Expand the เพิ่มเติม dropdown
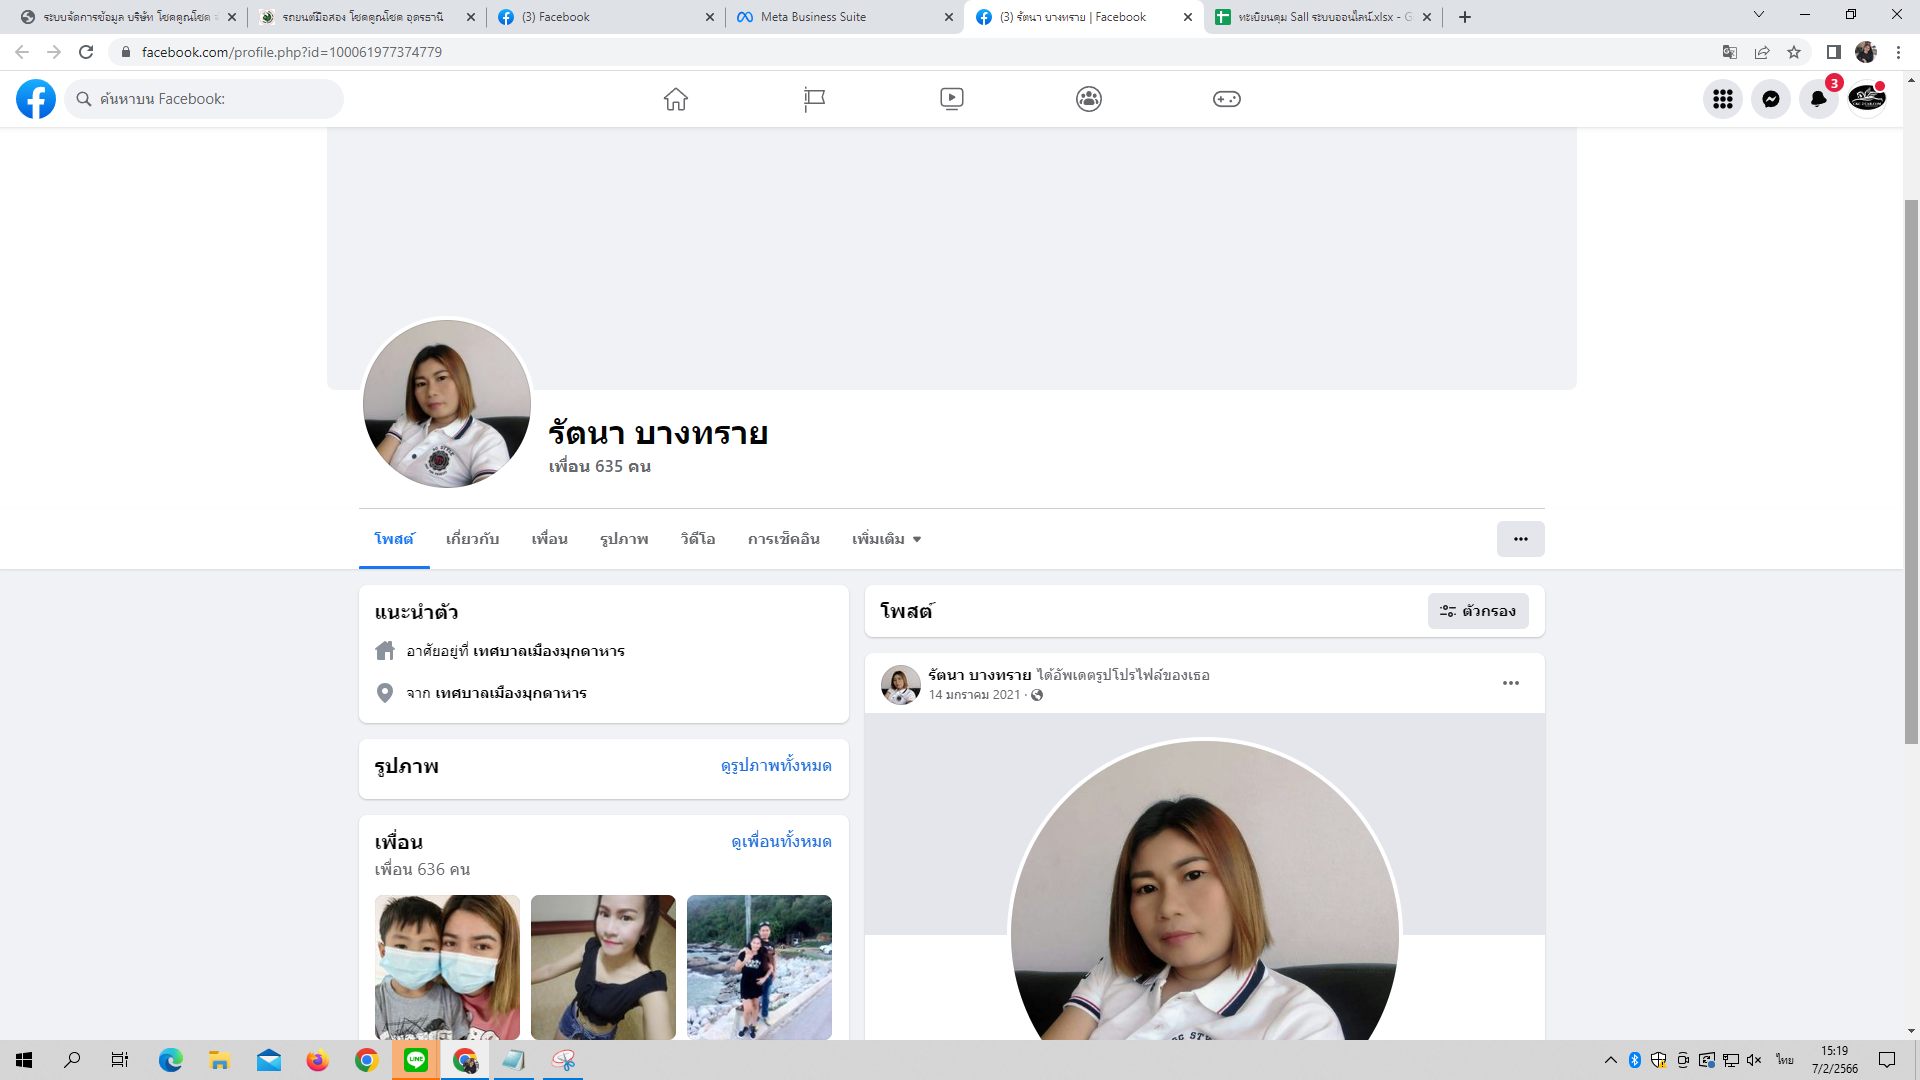Viewport: 1920px width, 1080px height. (x=886, y=539)
